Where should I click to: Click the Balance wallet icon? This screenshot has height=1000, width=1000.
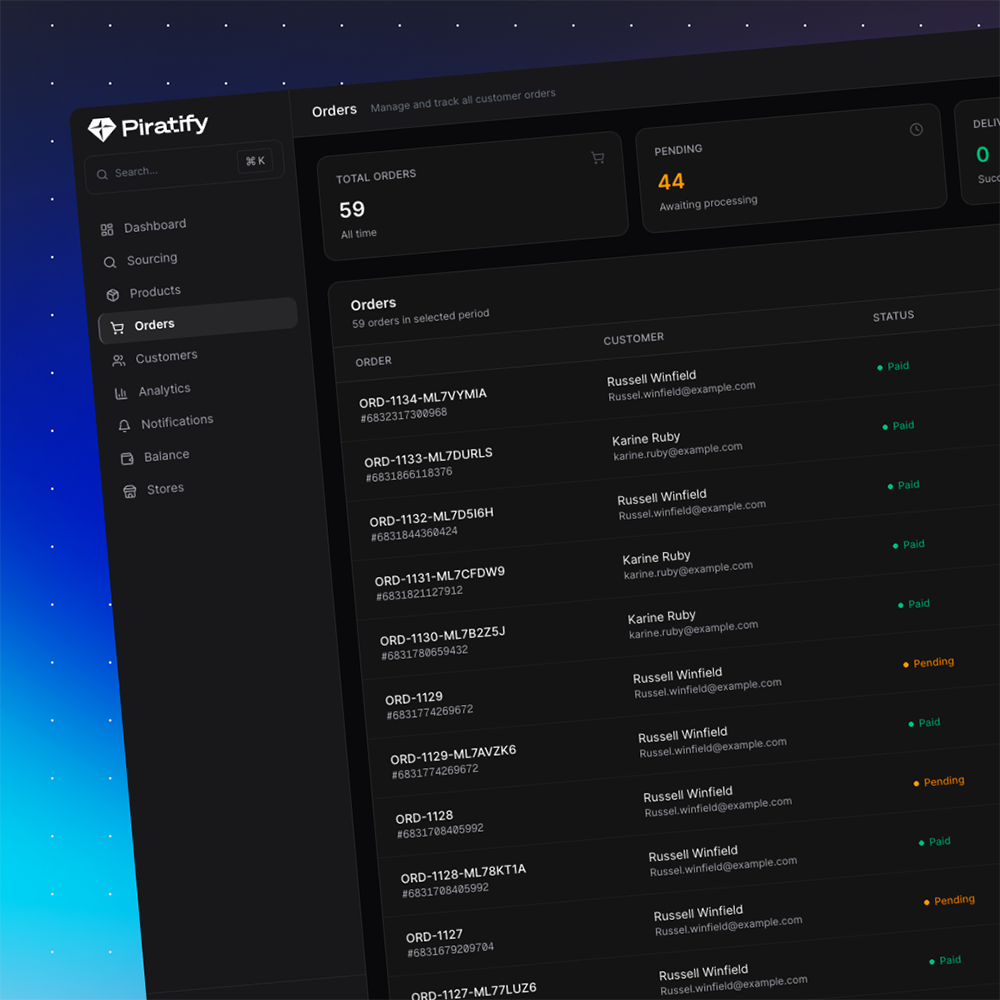coord(127,459)
